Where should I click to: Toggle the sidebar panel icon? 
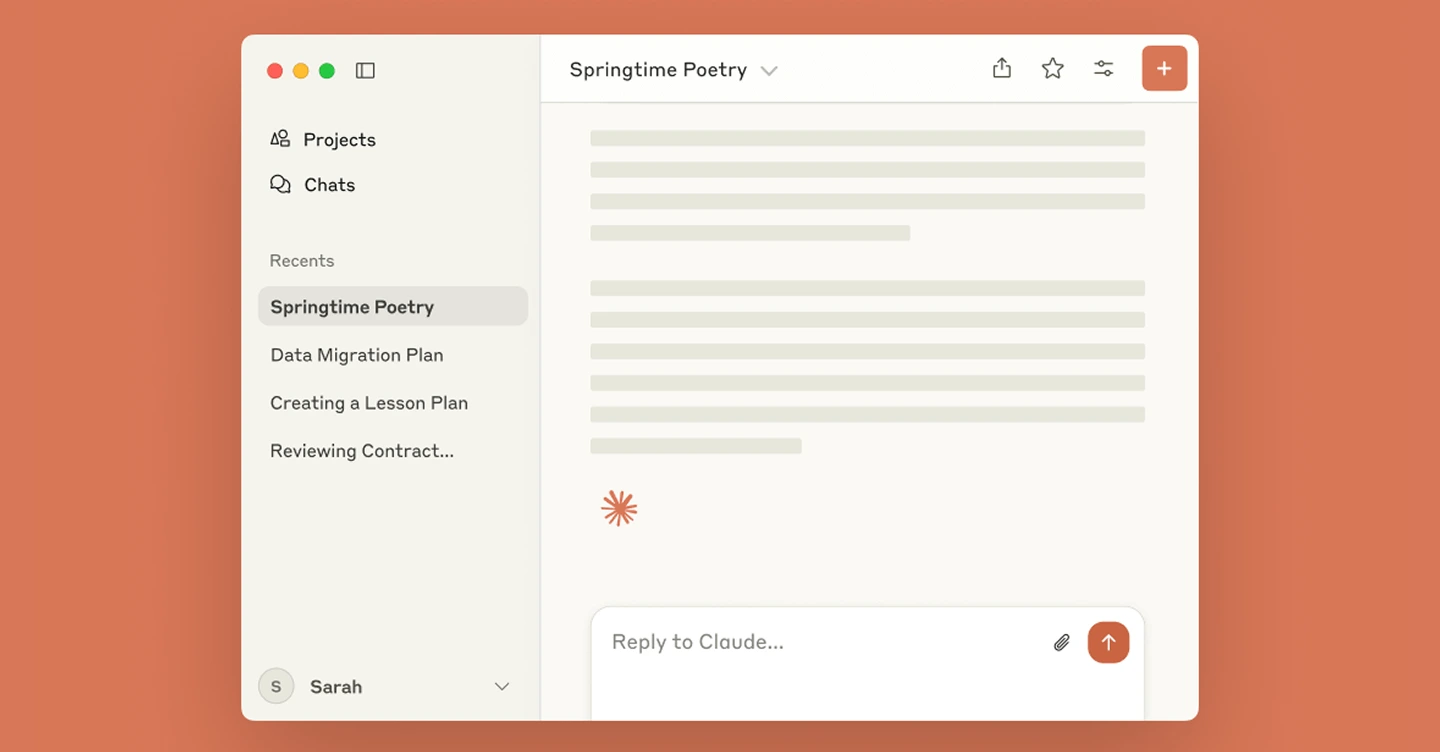(365, 71)
